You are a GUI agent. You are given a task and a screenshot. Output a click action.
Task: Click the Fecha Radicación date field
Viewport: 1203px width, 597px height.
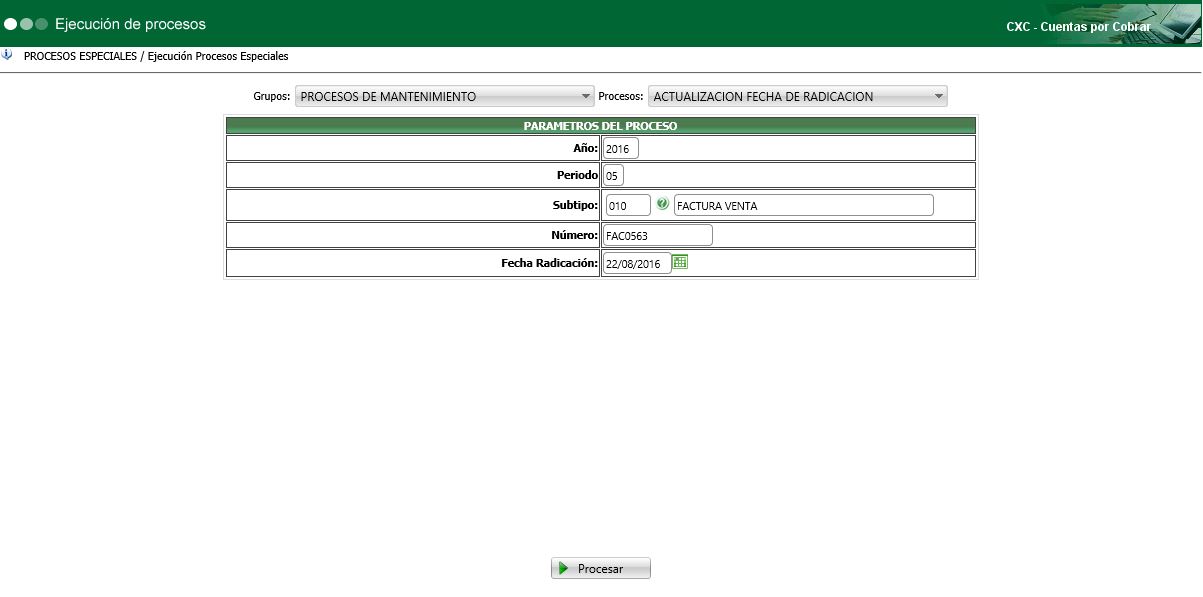[x=637, y=262]
